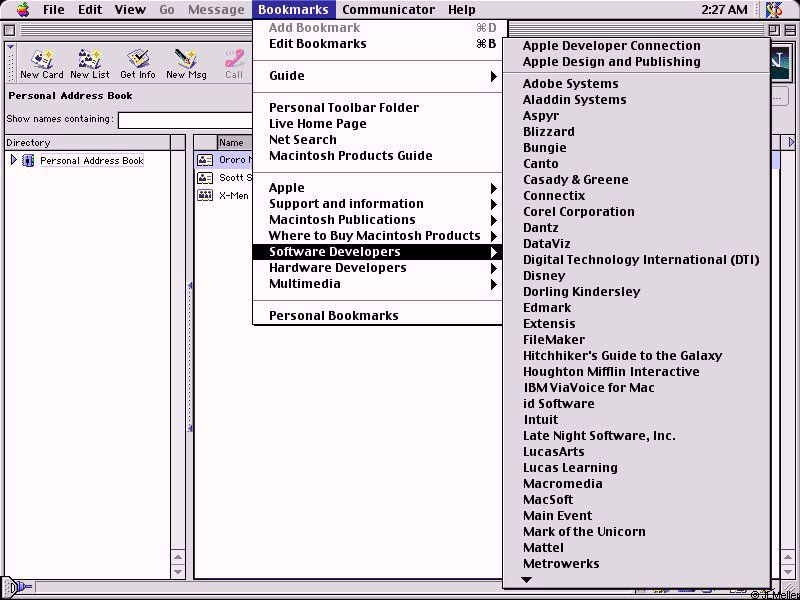This screenshot has width=800, height=600.
Task: Select Personal Bookmarks entry
Action: [378, 316]
